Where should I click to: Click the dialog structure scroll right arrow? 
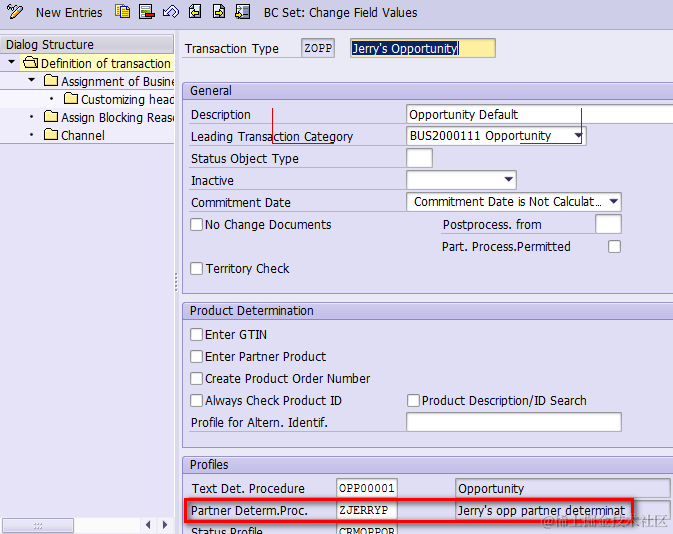pyautogui.click(x=165, y=525)
